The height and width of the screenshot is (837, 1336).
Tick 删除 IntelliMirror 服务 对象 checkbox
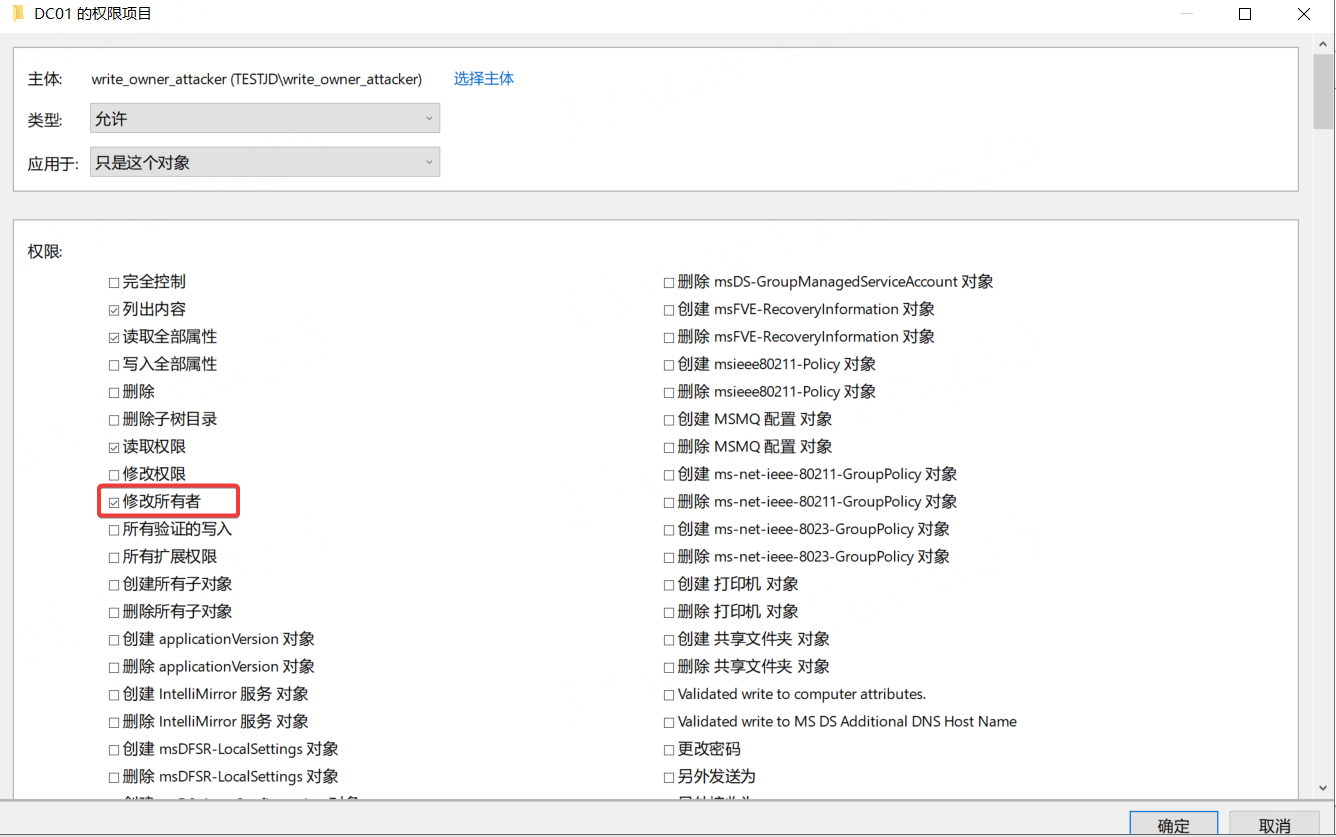(x=114, y=722)
